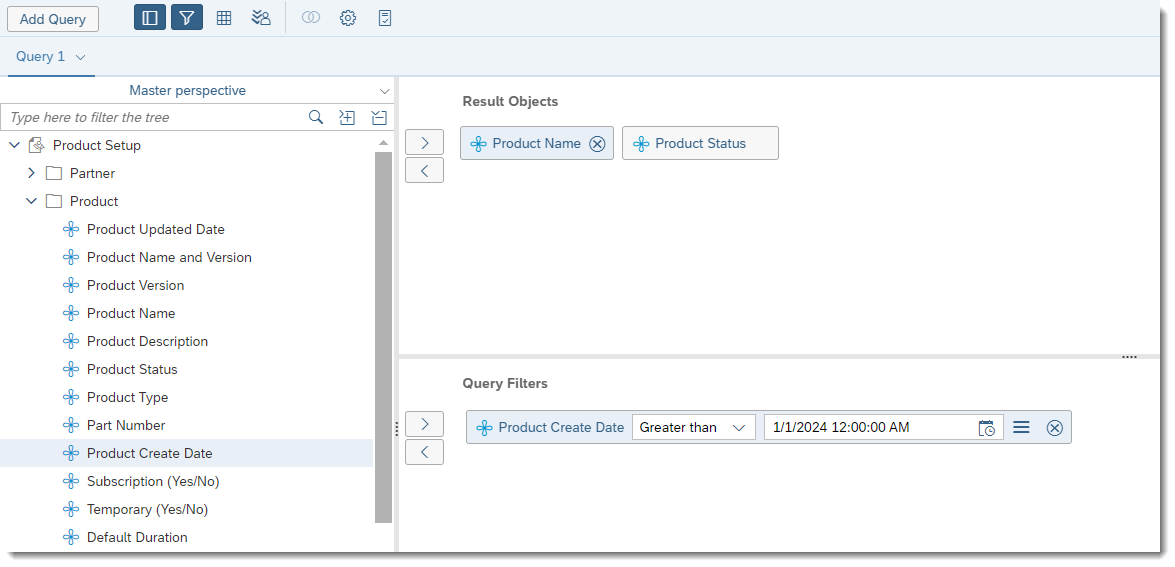Image resolution: width=1175 pixels, height=567 pixels.
Task: Remove the Product Create Date filter
Action: pos(1054,428)
